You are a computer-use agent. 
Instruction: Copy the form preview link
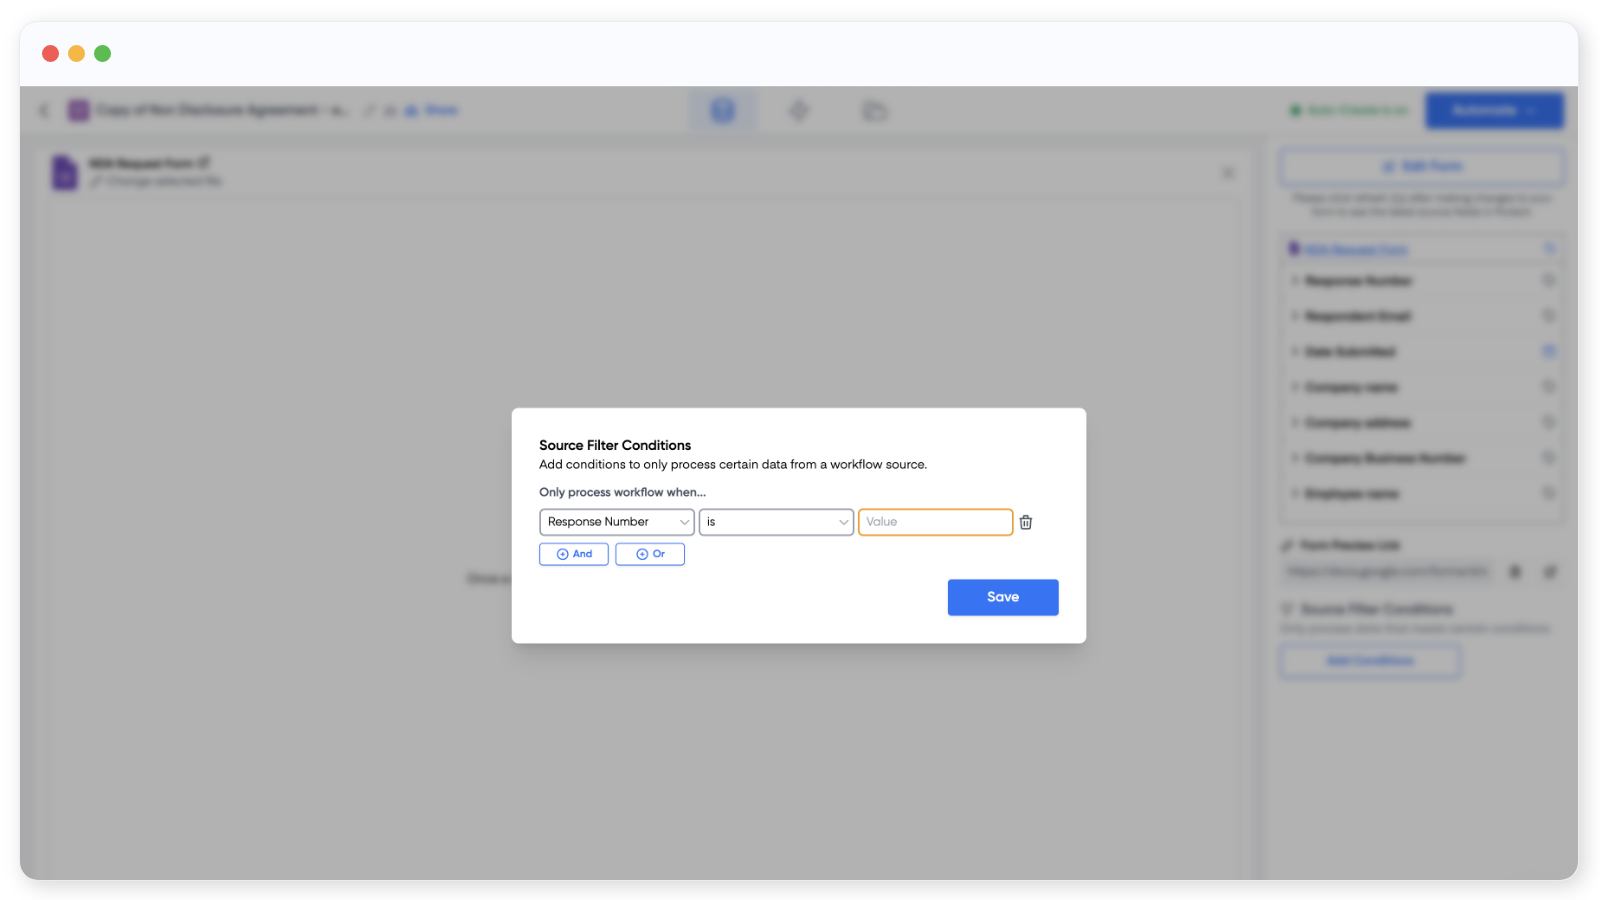click(x=1515, y=572)
